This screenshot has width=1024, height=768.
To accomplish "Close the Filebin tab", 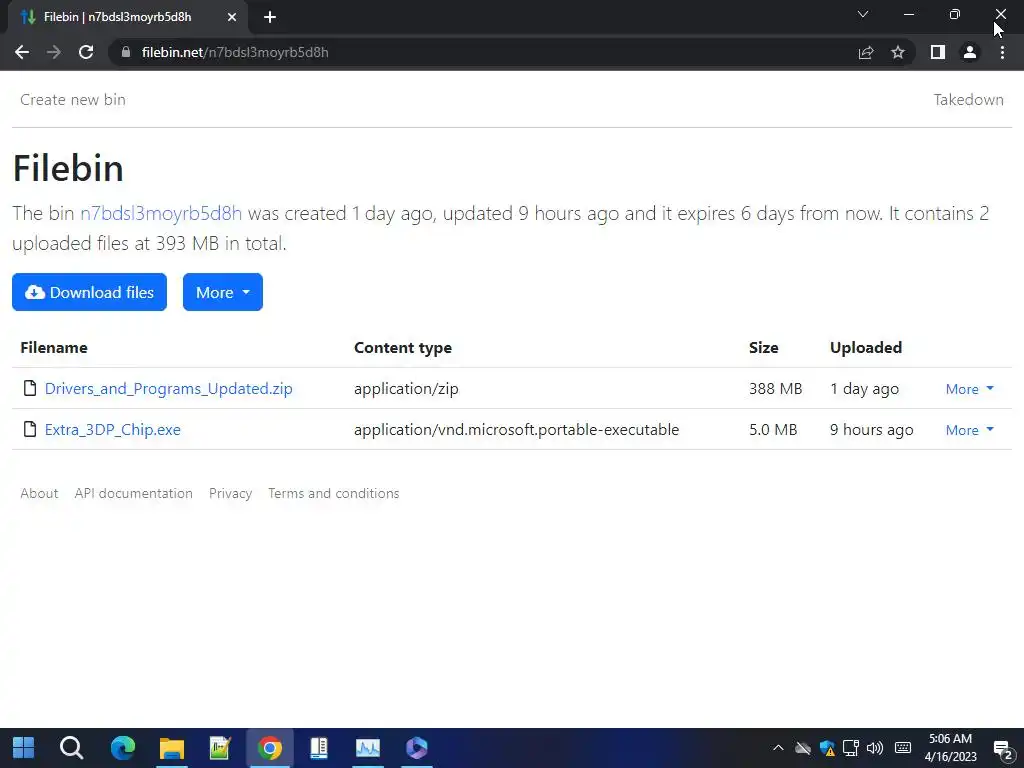I will (x=232, y=17).
